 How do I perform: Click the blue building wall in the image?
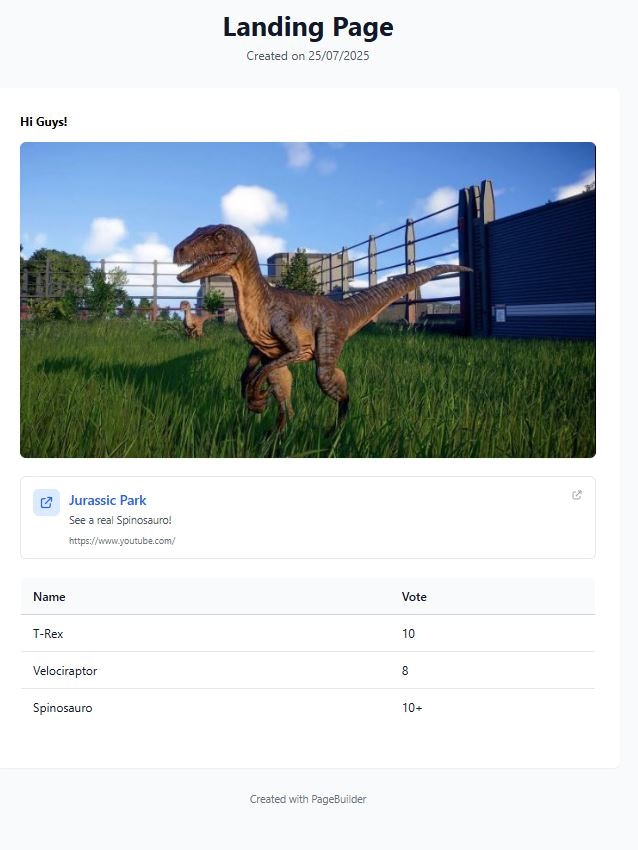point(540,266)
